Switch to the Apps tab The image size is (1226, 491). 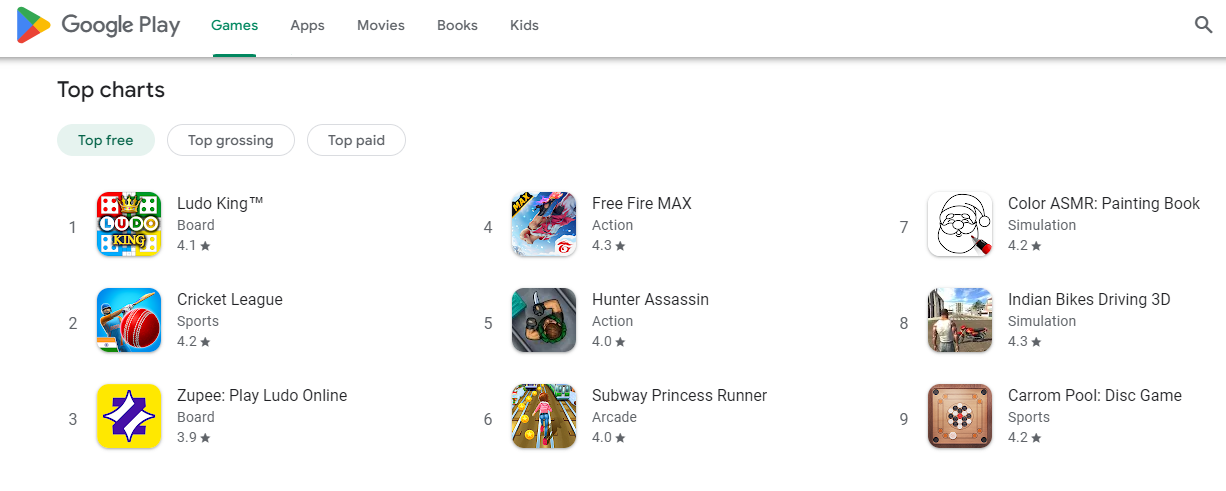coord(307,26)
